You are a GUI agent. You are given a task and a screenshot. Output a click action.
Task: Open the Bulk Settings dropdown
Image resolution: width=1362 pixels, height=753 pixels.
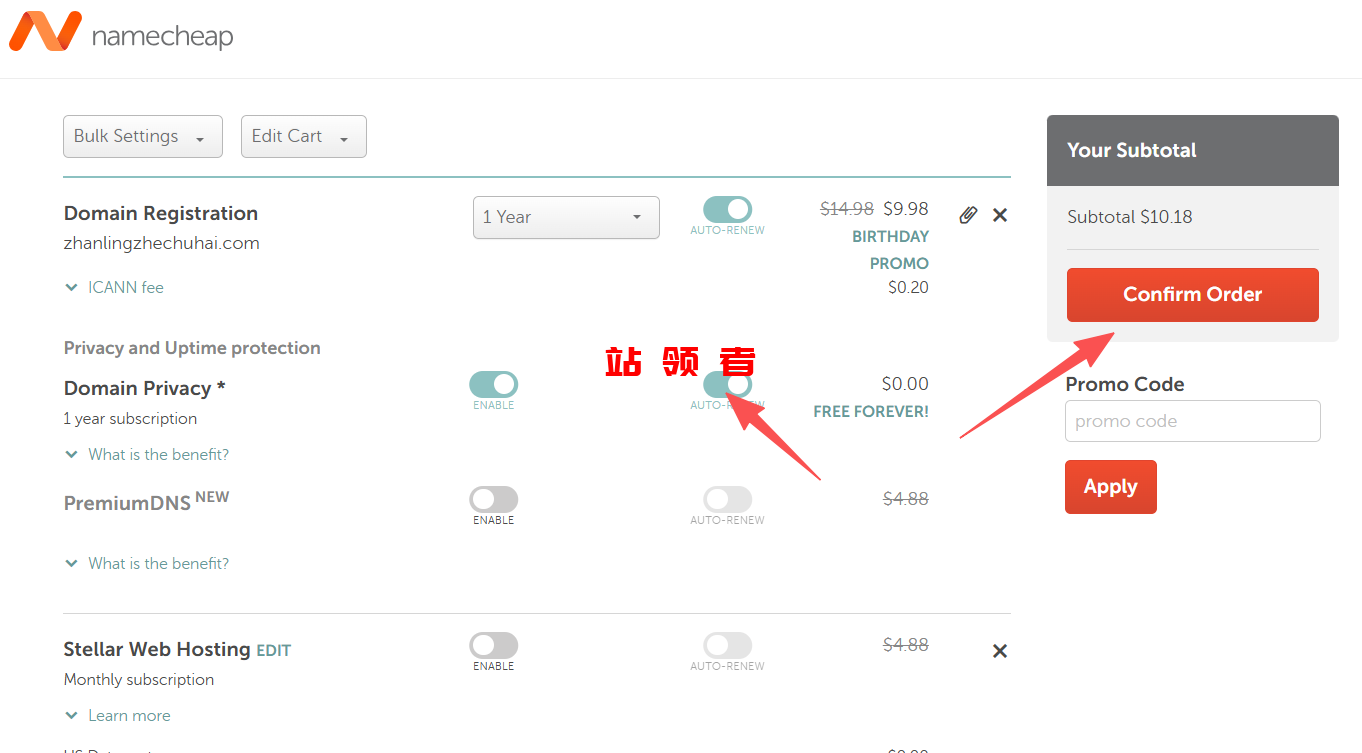pos(139,137)
